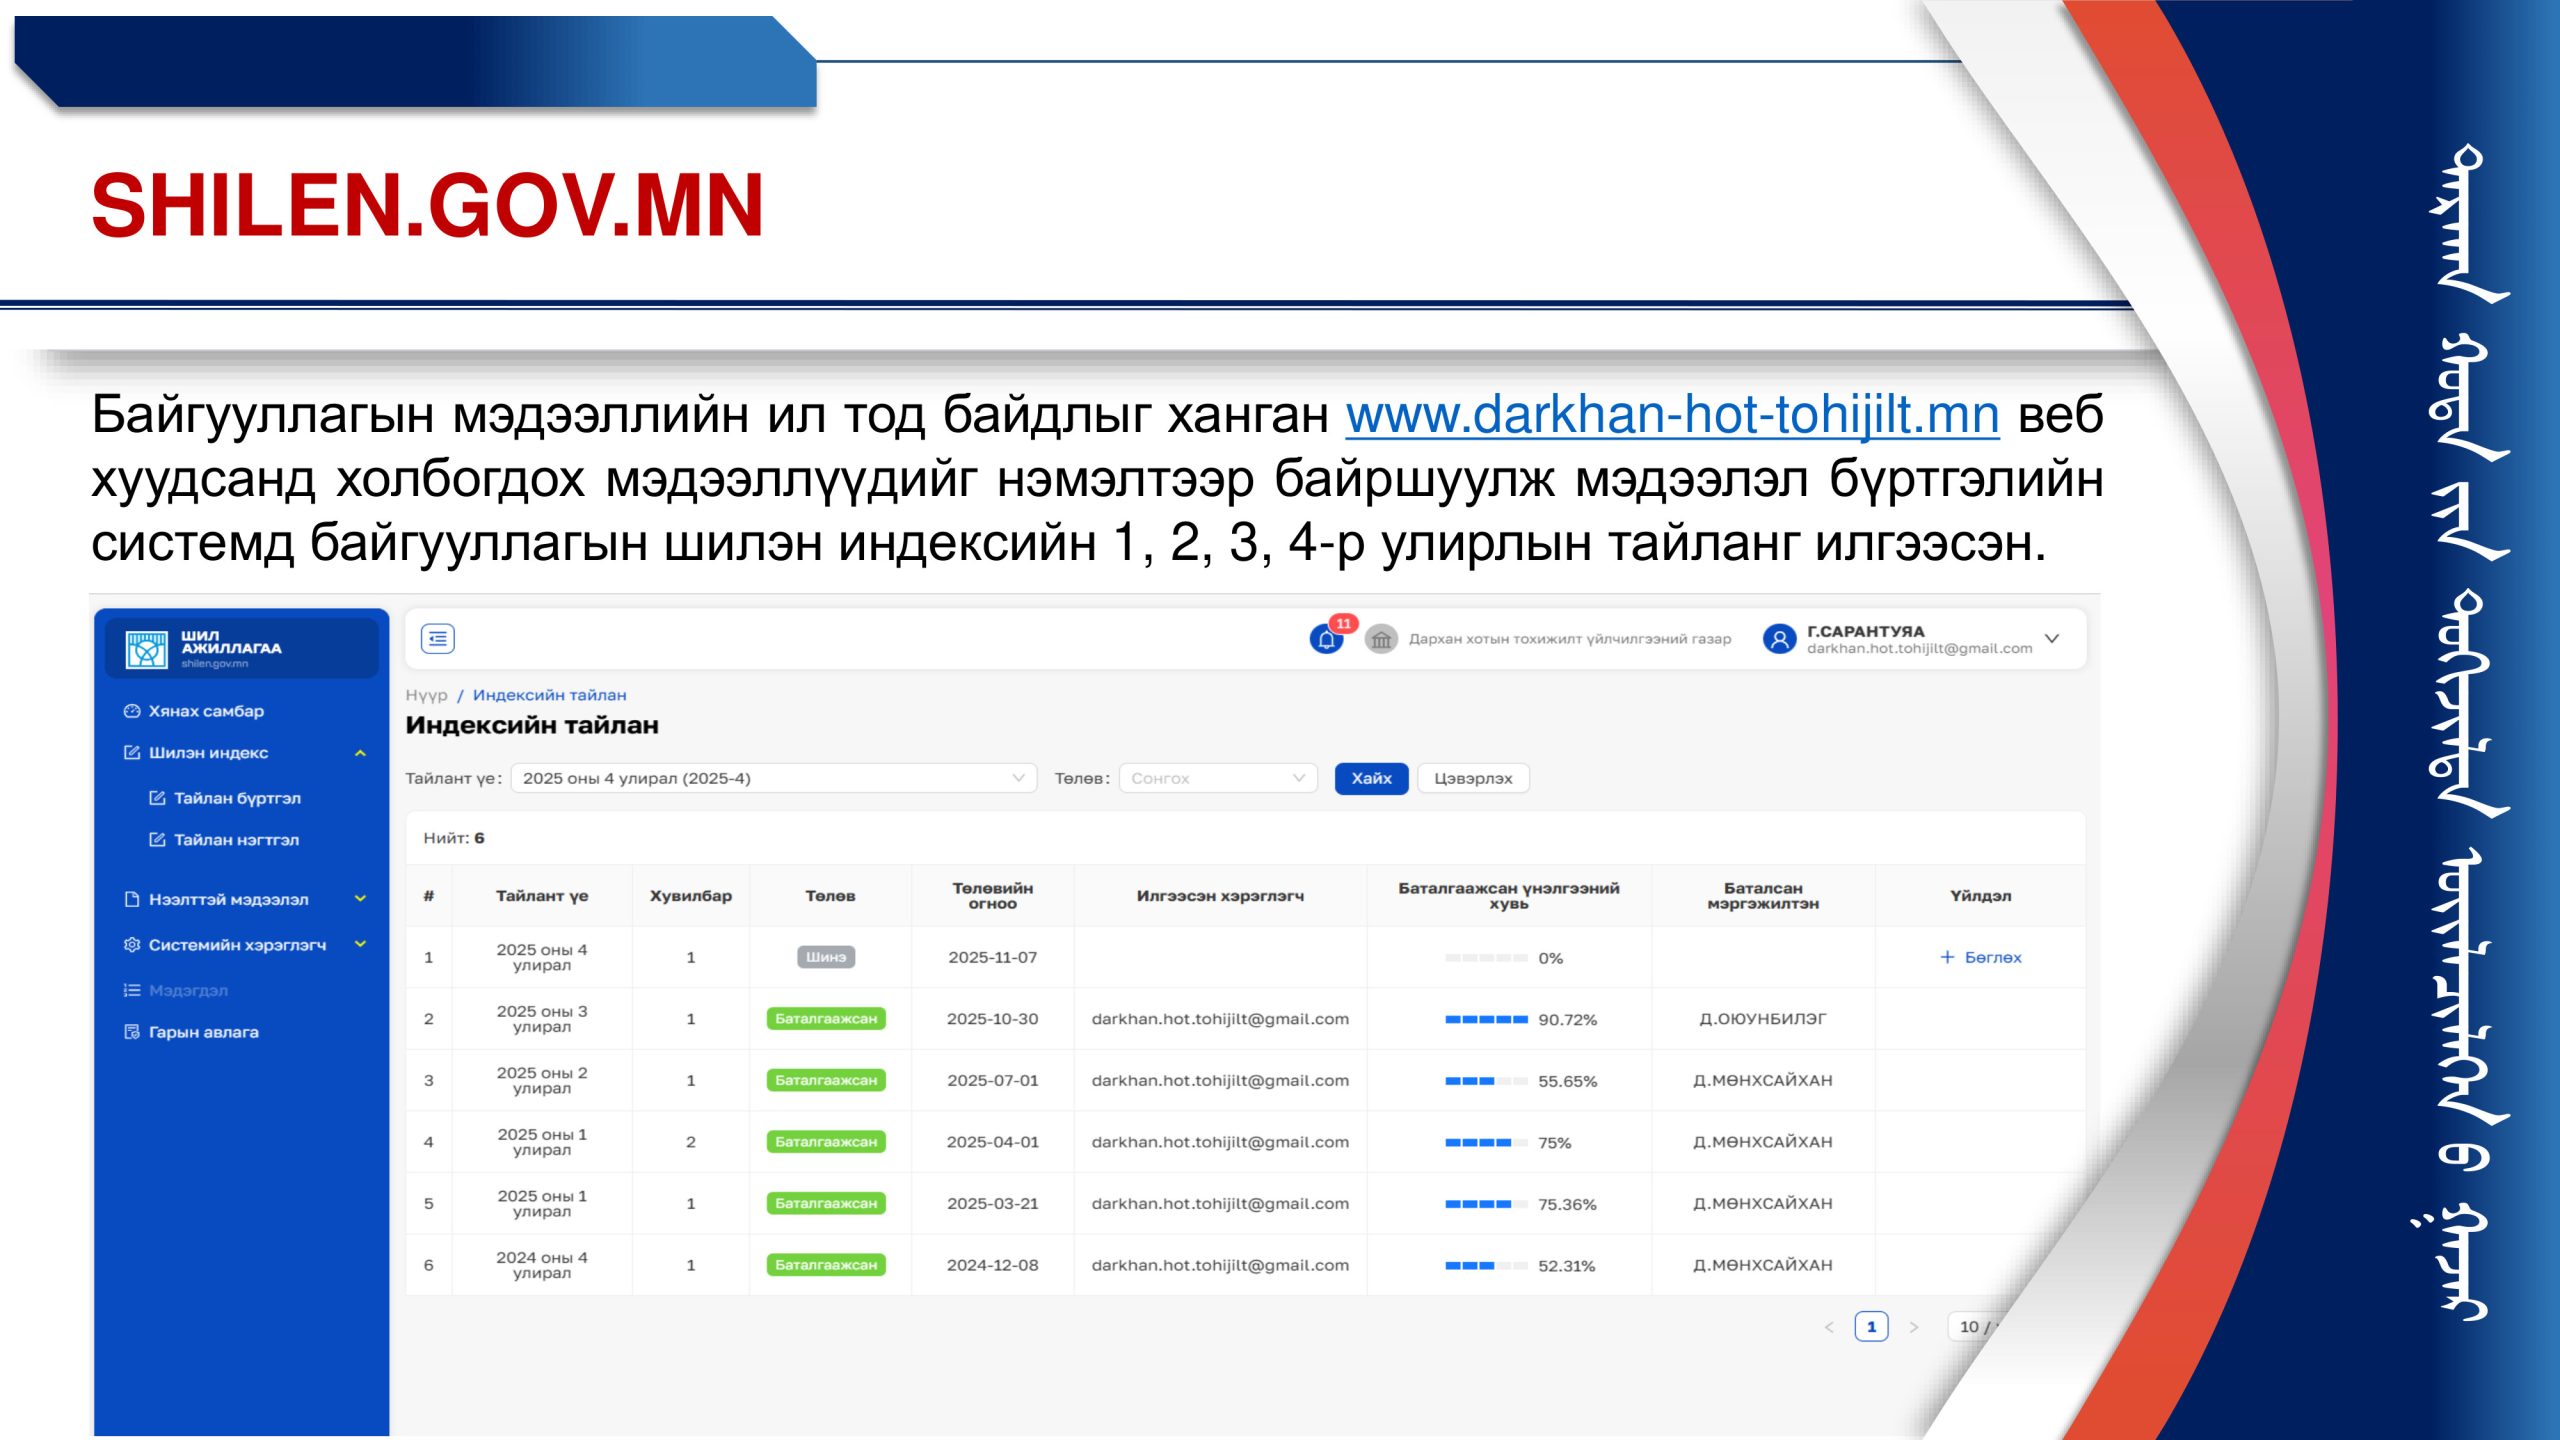Click the Бөглөх plus link
Image resolution: width=2560 pixels, height=1440 pixels.
tap(1981, 957)
